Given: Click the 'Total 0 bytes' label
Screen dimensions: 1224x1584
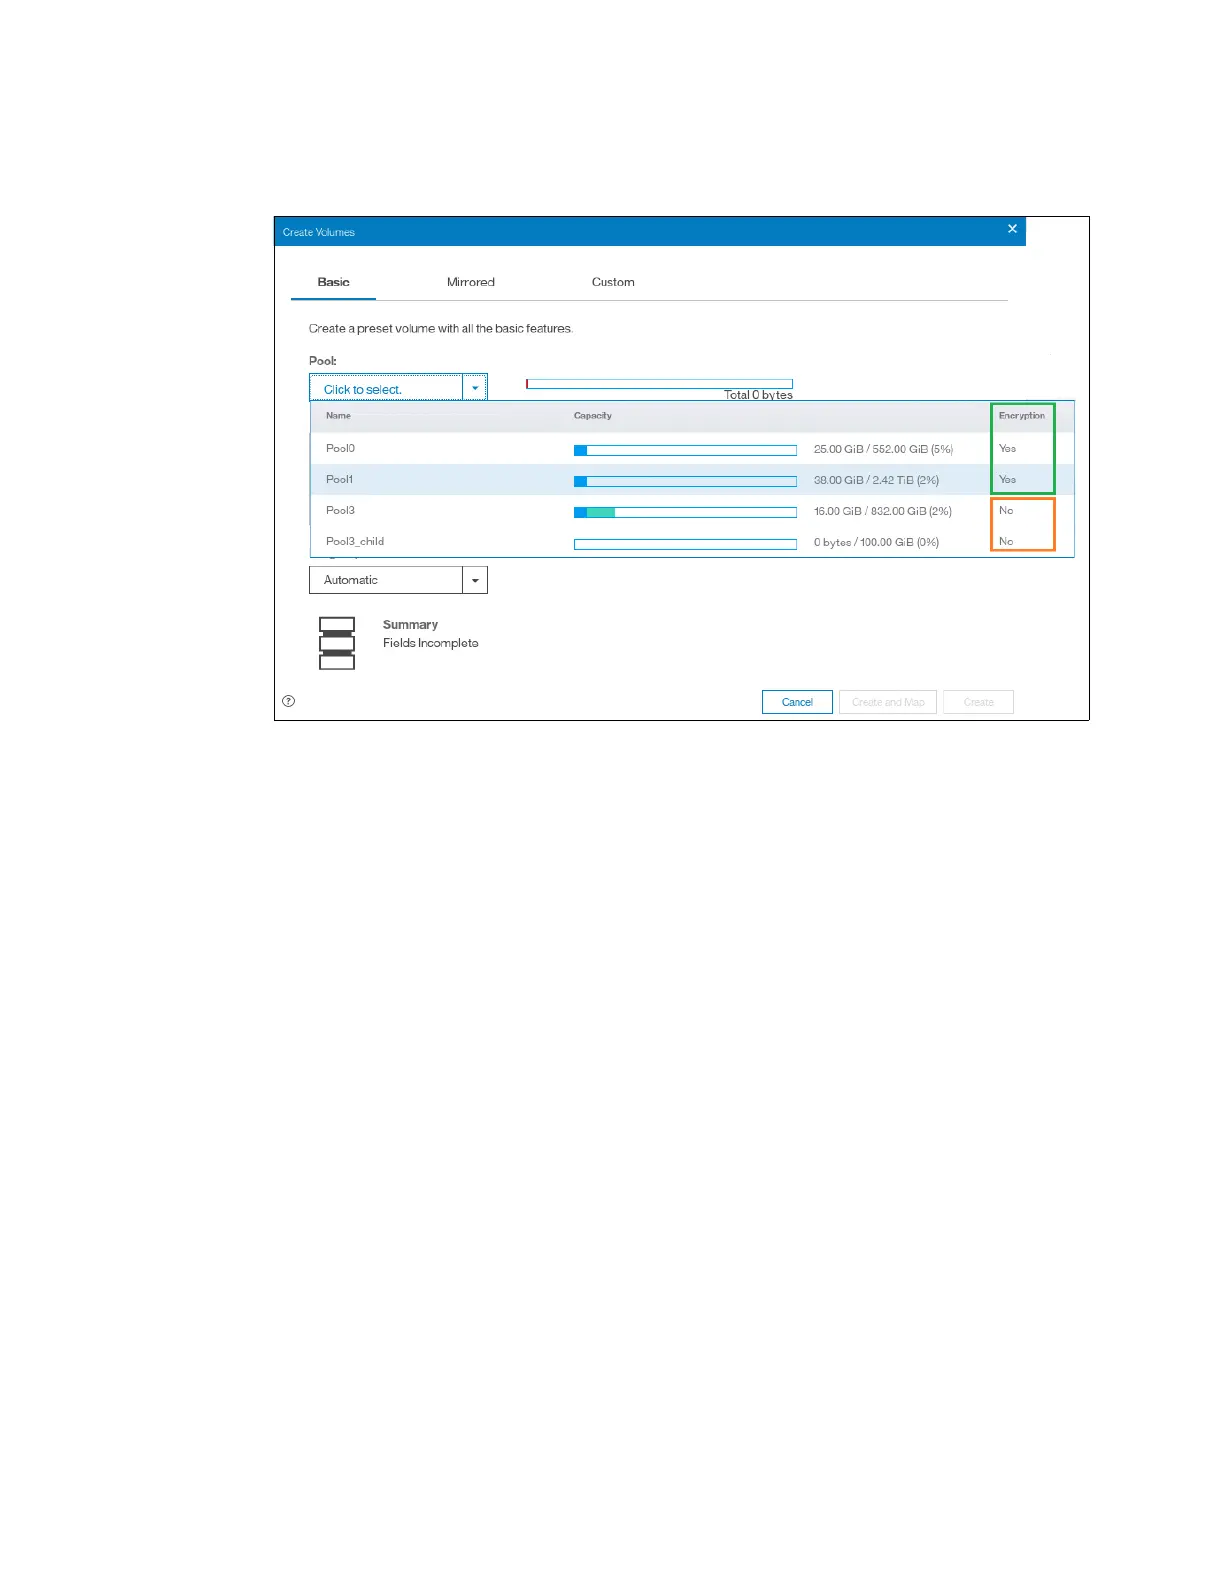Looking at the screenshot, I should coord(758,395).
